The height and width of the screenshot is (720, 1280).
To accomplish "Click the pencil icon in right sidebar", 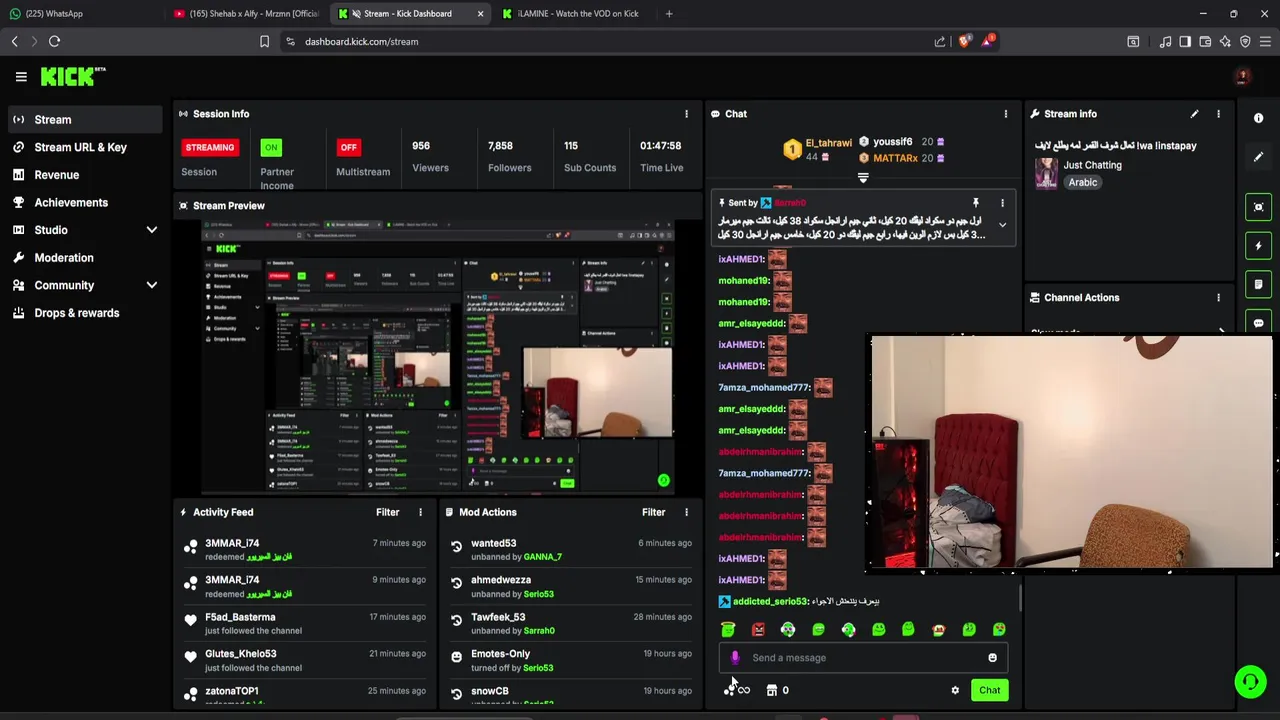I will tap(1258, 157).
